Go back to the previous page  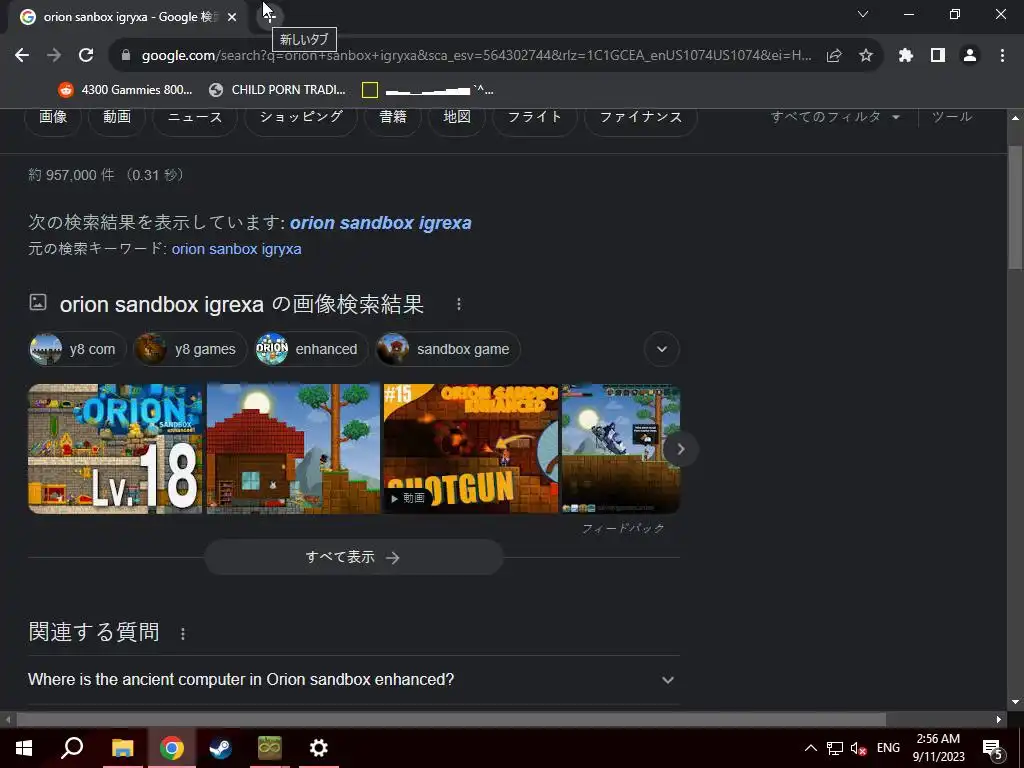click(x=22, y=56)
